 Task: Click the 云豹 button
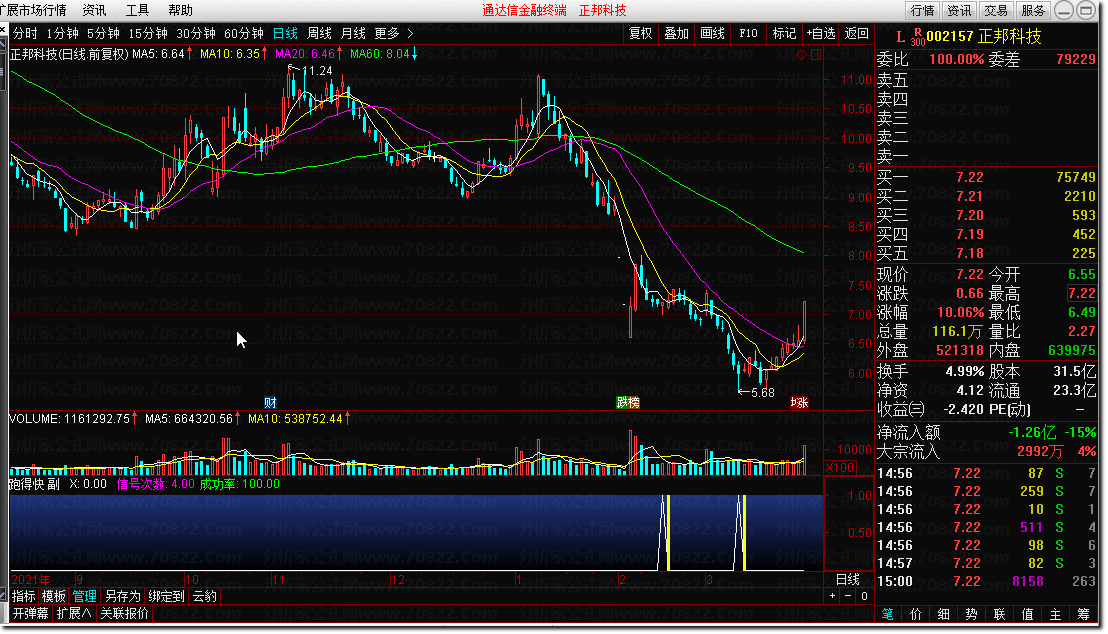click(x=204, y=597)
